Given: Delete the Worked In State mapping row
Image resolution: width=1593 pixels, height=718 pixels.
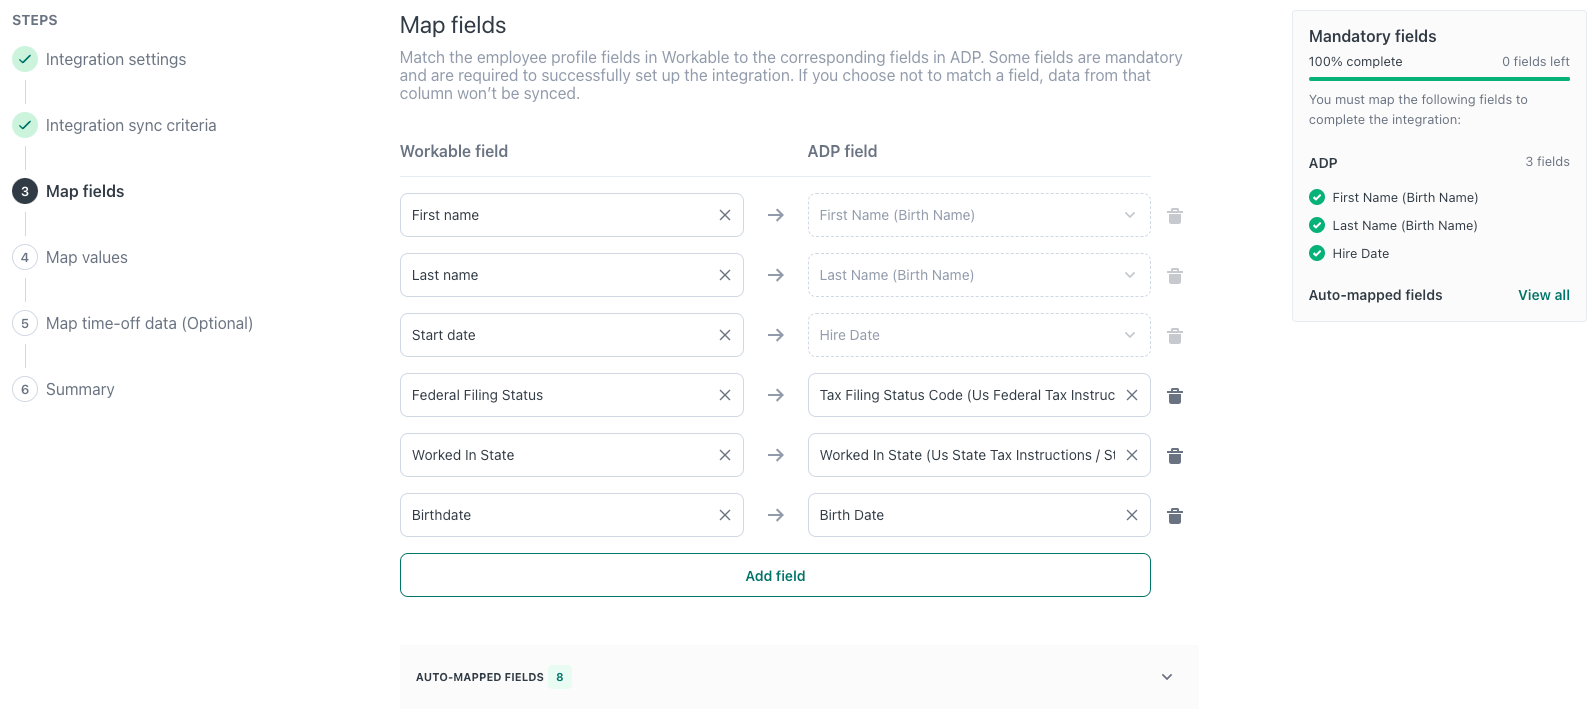Looking at the screenshot, I should [1175, 456].
